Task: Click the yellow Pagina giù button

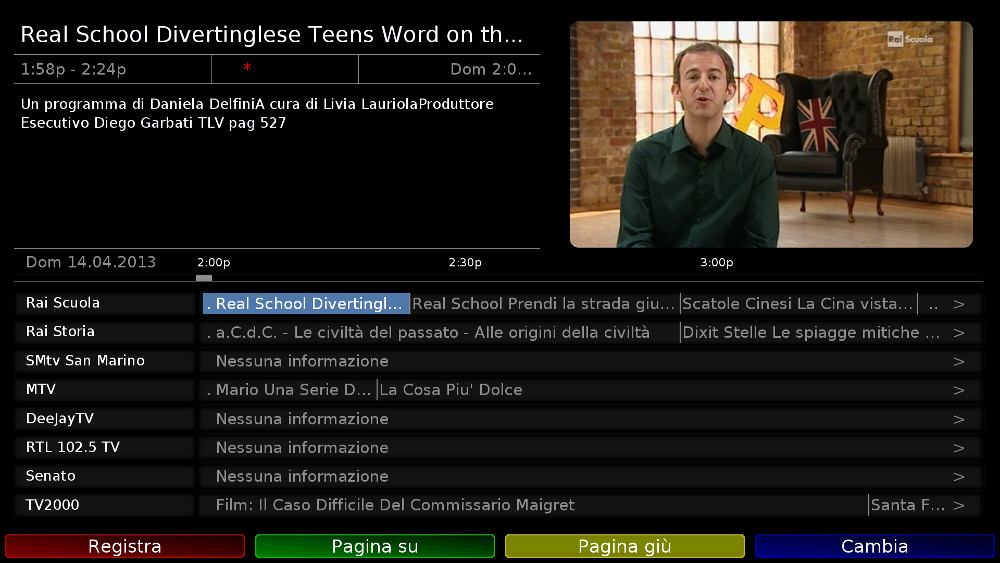Action: (x=625, y=546)
